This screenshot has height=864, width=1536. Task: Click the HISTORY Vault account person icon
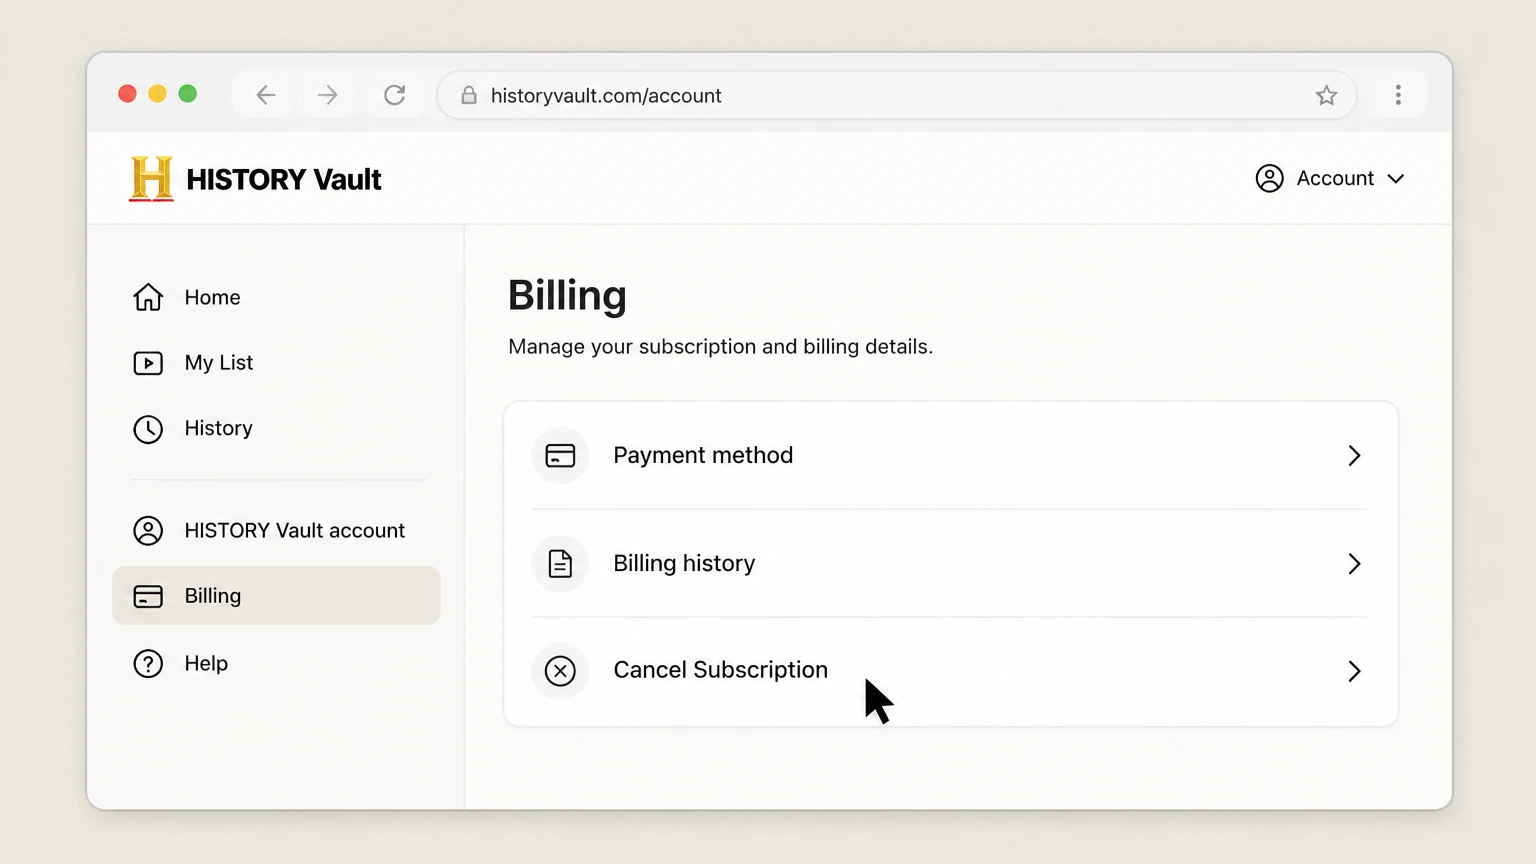click(x=148, y=531)
